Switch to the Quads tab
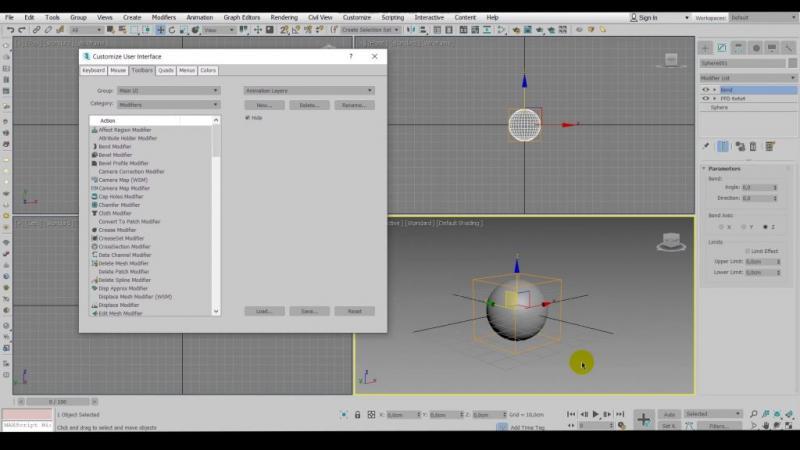800x450 pixels. [x=166, y=70]
